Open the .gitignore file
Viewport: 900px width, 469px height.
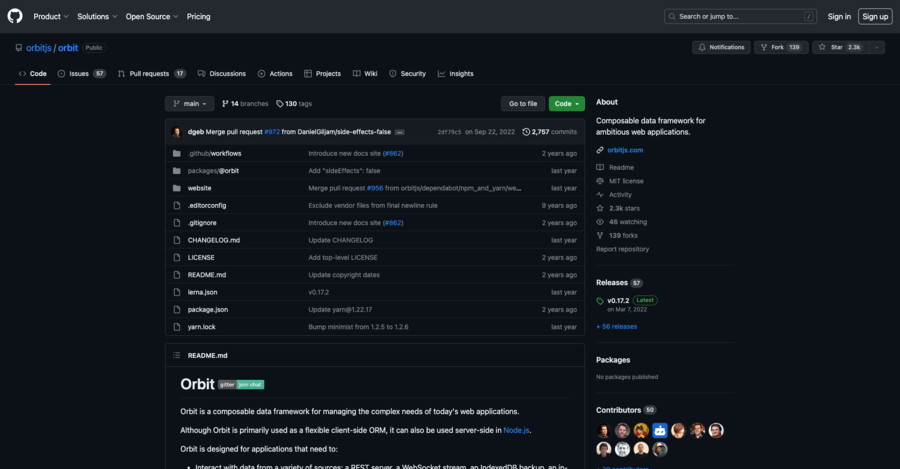(202, 223)
